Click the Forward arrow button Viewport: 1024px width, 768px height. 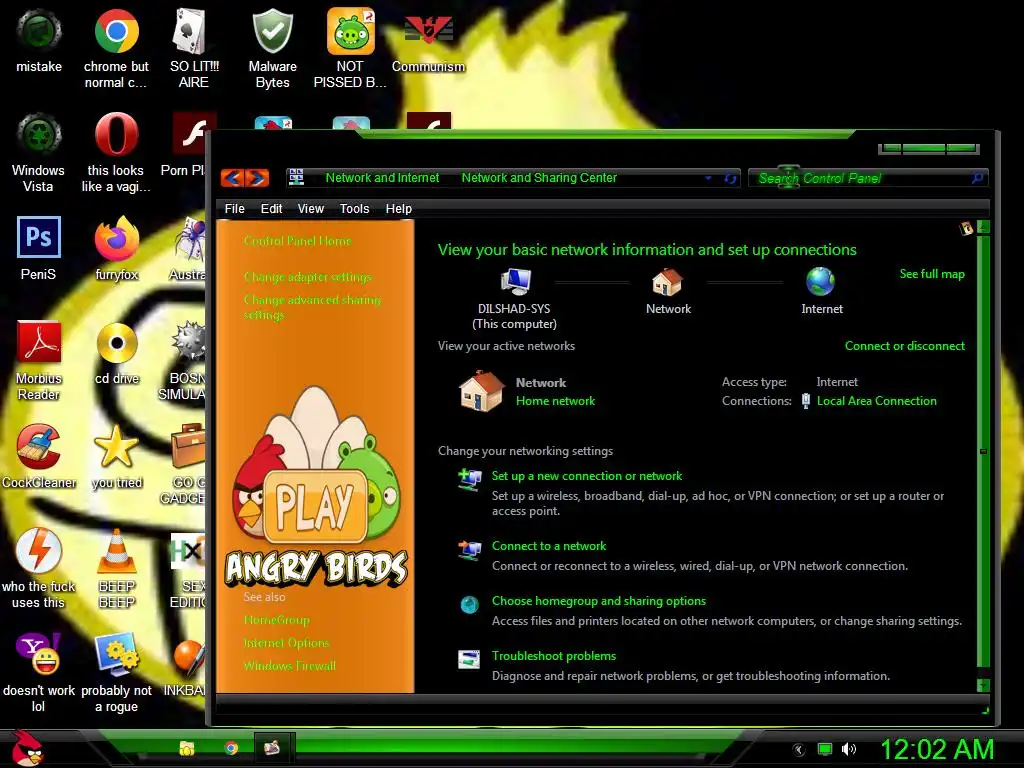(x=257, y=178)
